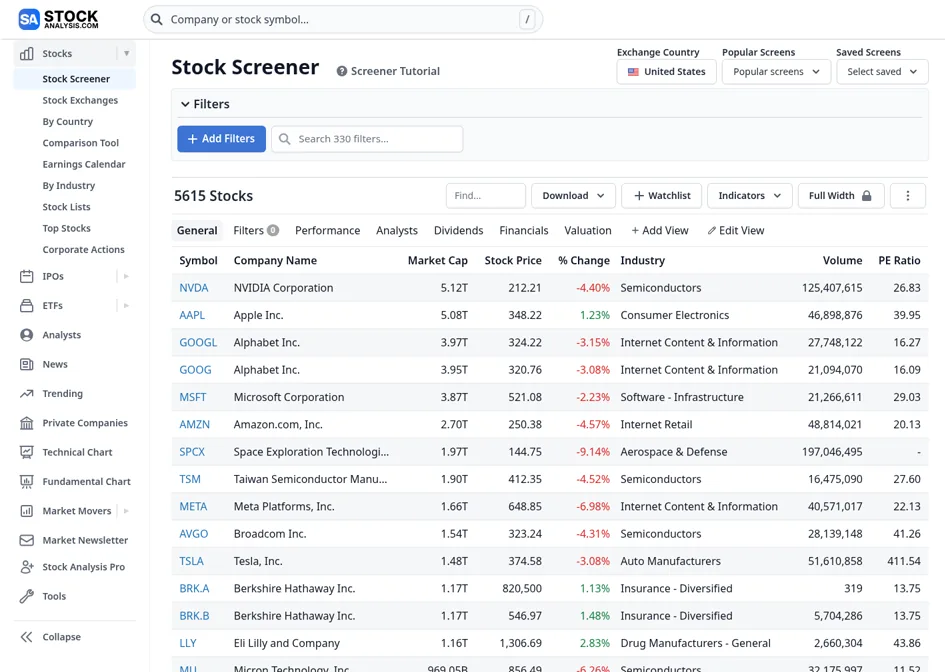The width and height of the screenshot is (945, 672).
Task: Open the TSLA symbol link
Action: (191, 561)
